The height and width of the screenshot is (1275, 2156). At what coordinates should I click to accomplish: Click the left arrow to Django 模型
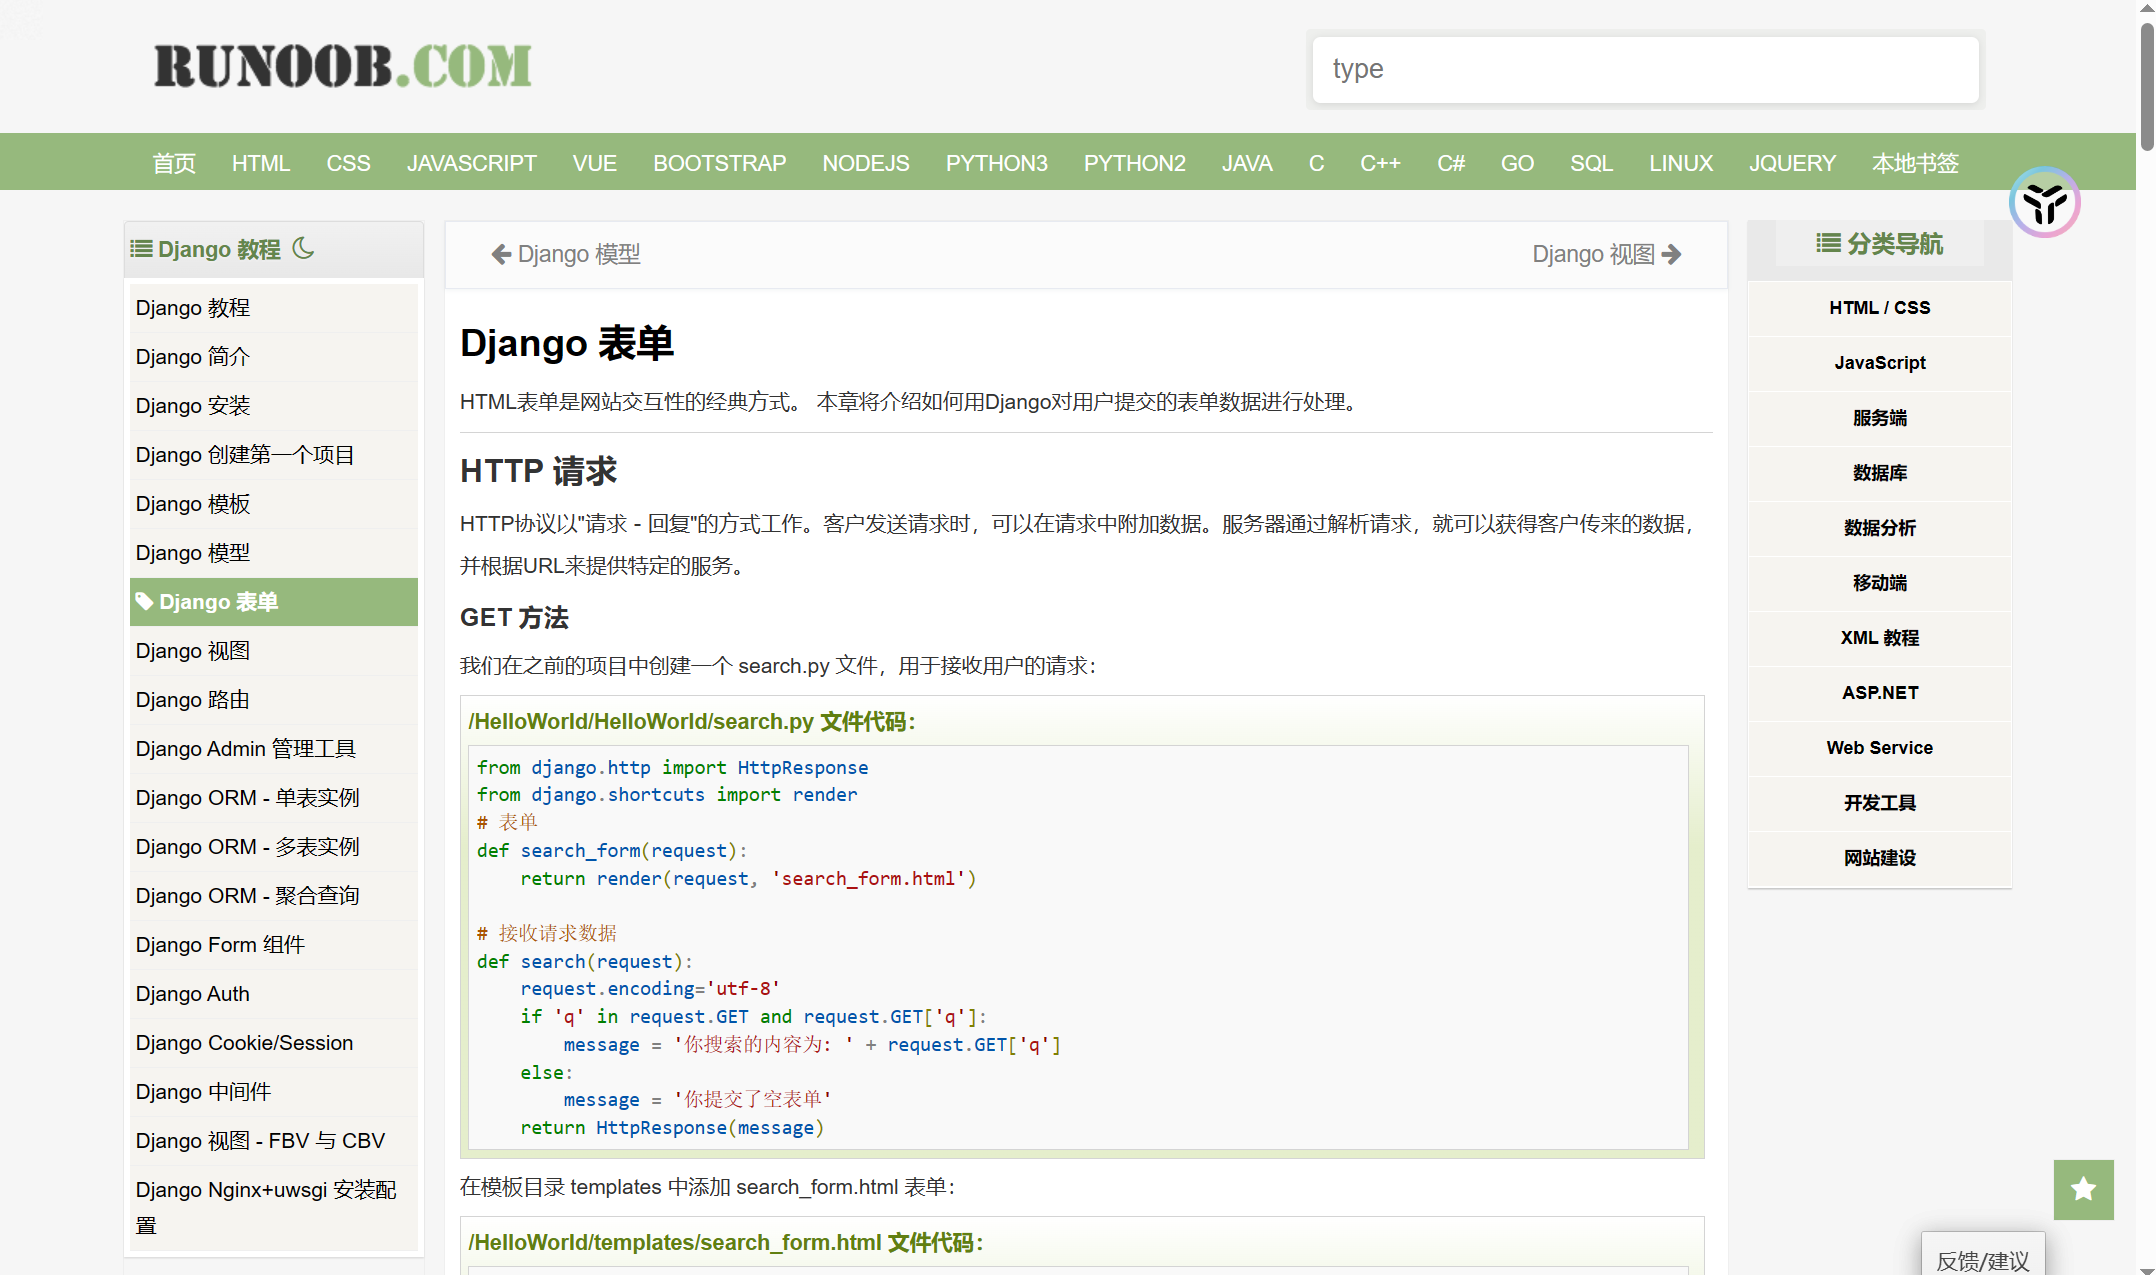click(501, 255)
